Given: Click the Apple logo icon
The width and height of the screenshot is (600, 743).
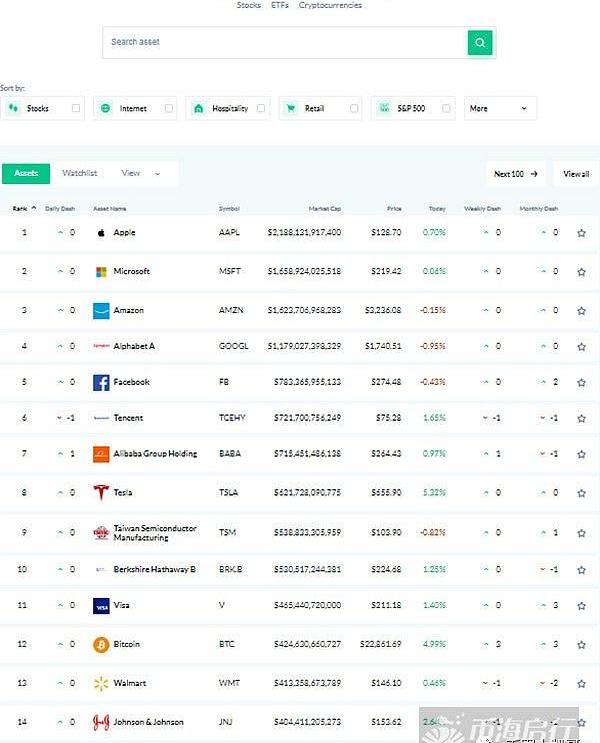Looking at the screenshot, I should click(x=101, y=233).
